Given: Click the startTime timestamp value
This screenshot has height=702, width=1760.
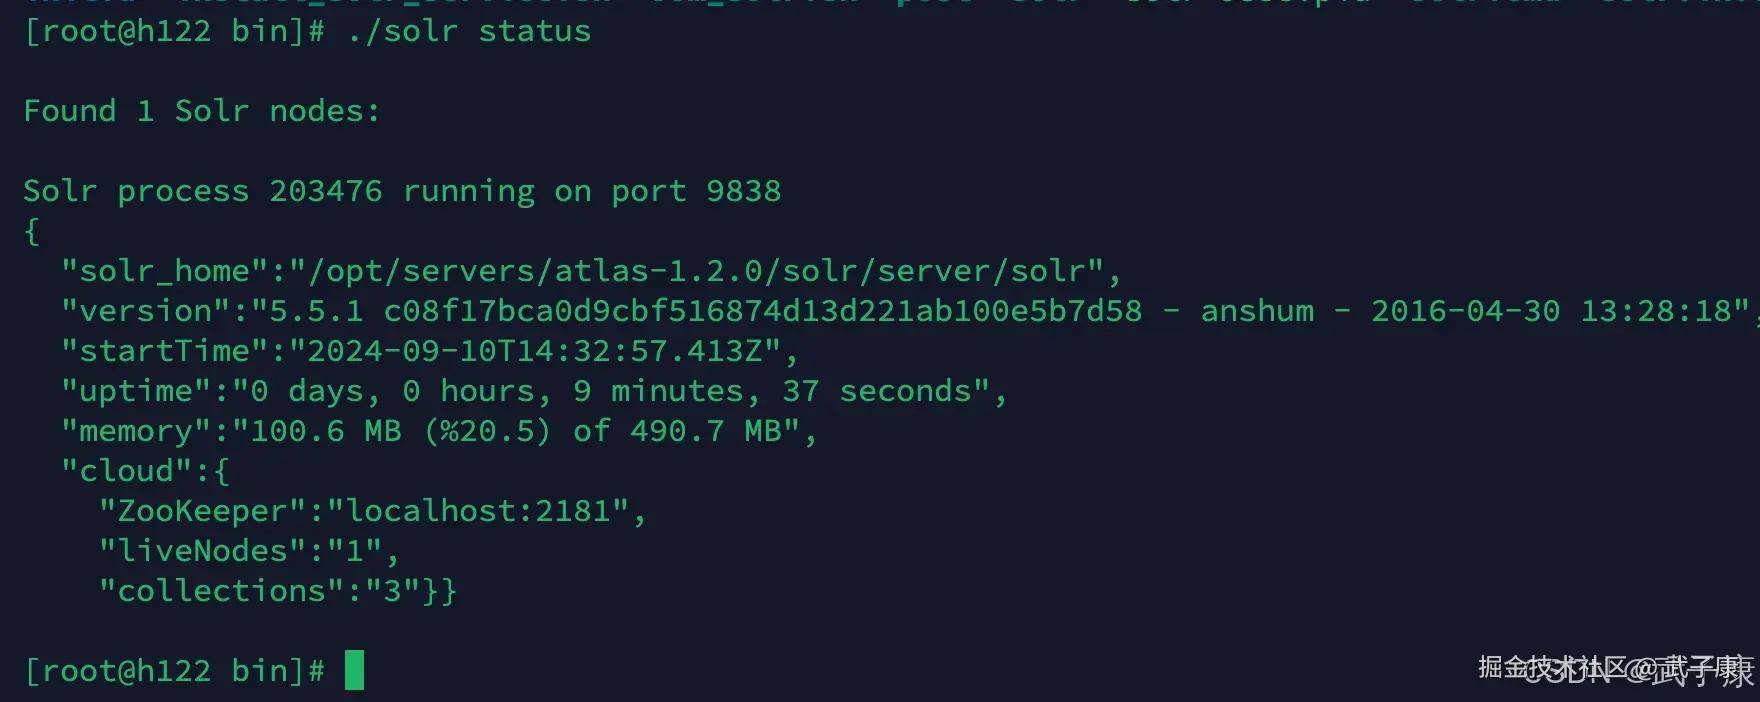Looking at the screenshot, I should pyautogui.click(x=543, y=351).
